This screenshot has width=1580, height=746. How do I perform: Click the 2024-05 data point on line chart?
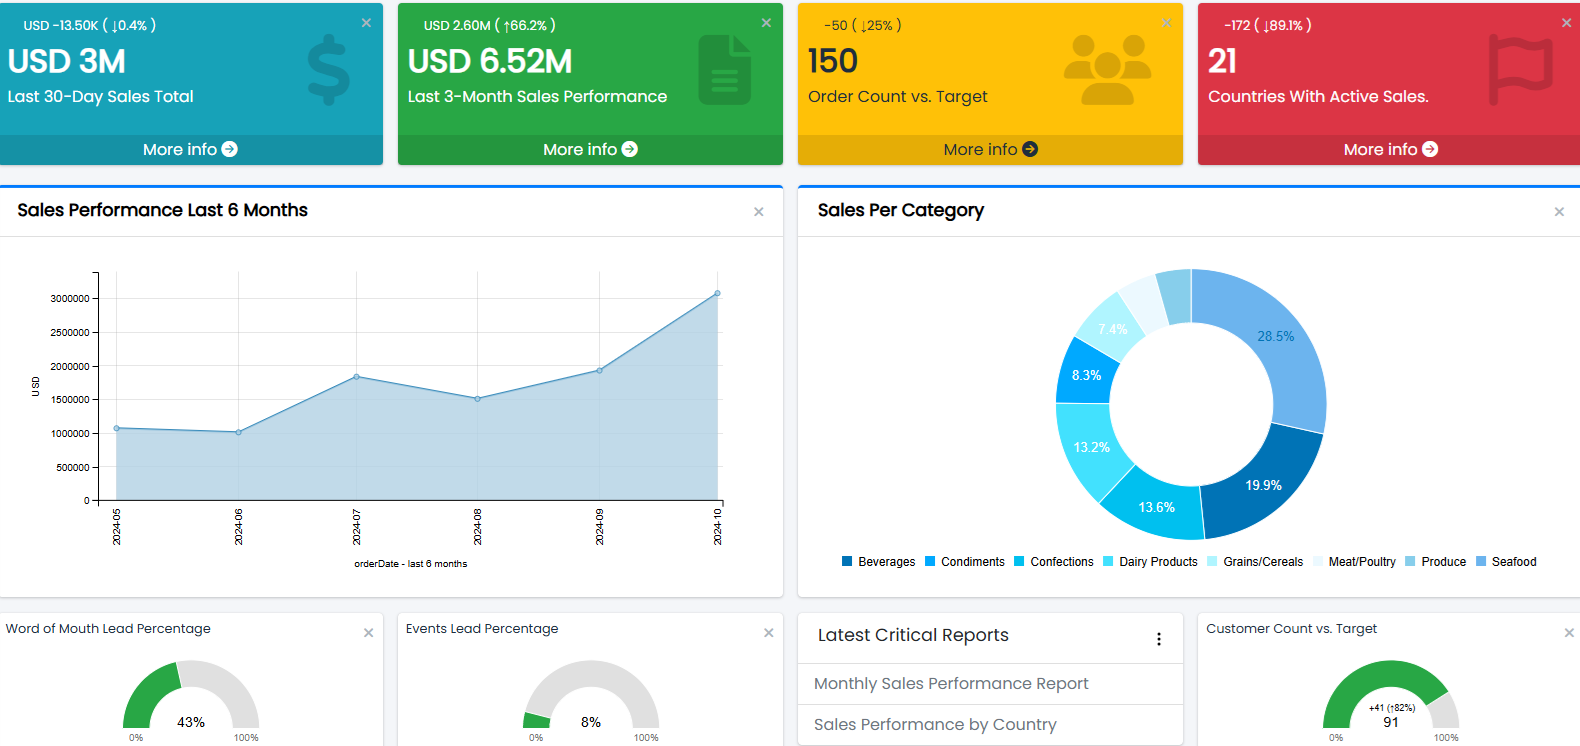pos(117,428)
